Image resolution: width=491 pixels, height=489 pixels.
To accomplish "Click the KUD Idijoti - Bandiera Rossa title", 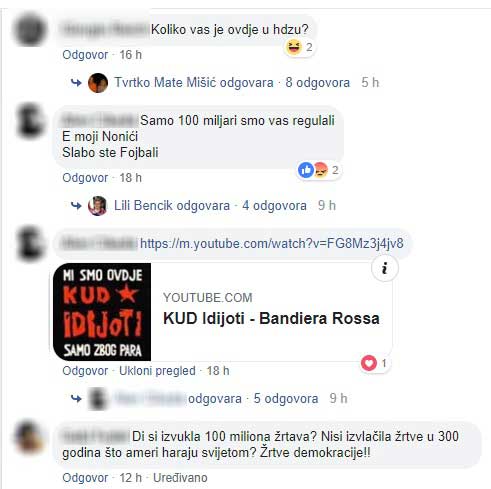I will [x=271, y=318].
